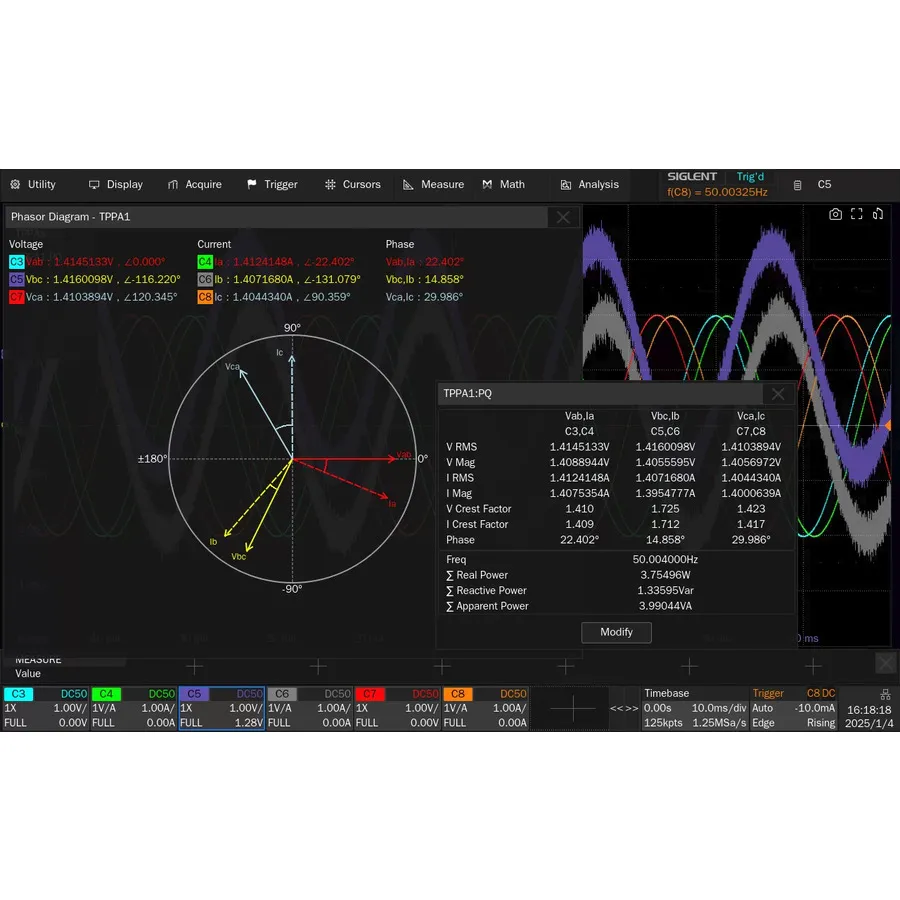Enter fullscreen with the fullscreen frame icon
Viewport: 900px width, 900px height.
point(857,214)
